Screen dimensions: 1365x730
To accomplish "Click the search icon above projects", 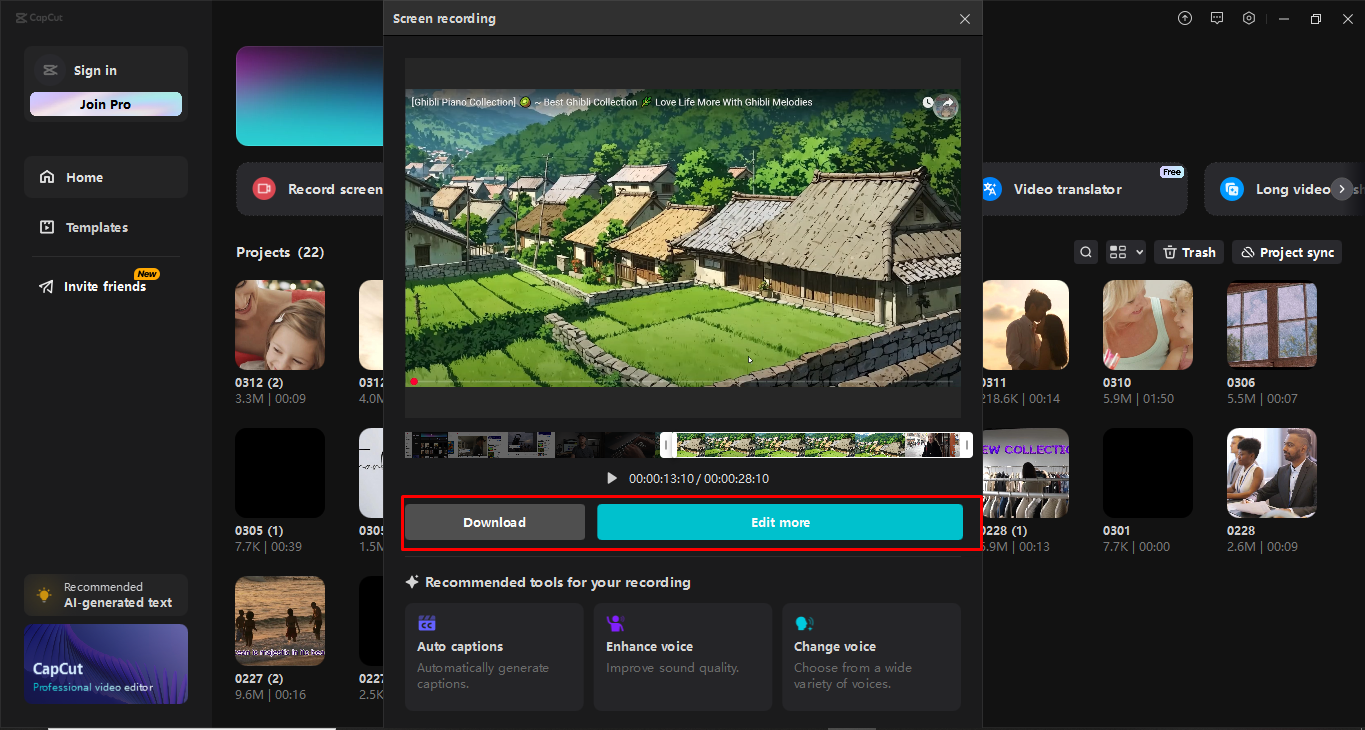I will click(x=1085, y=251).
